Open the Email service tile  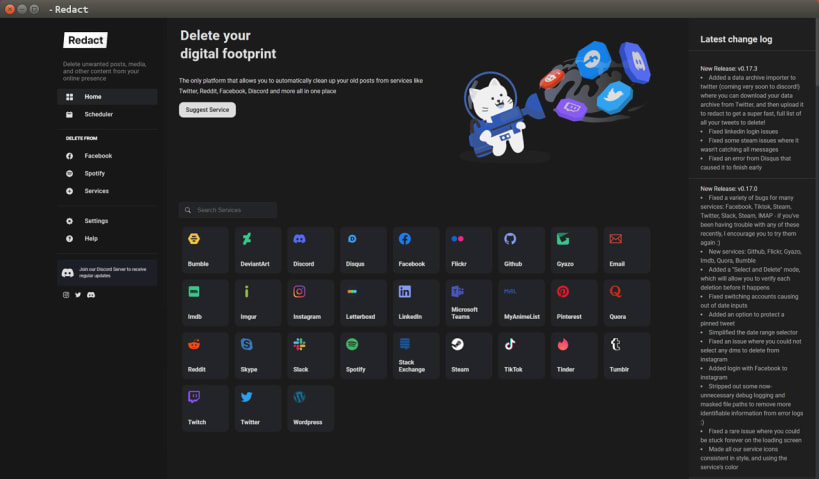pos(627,250)
